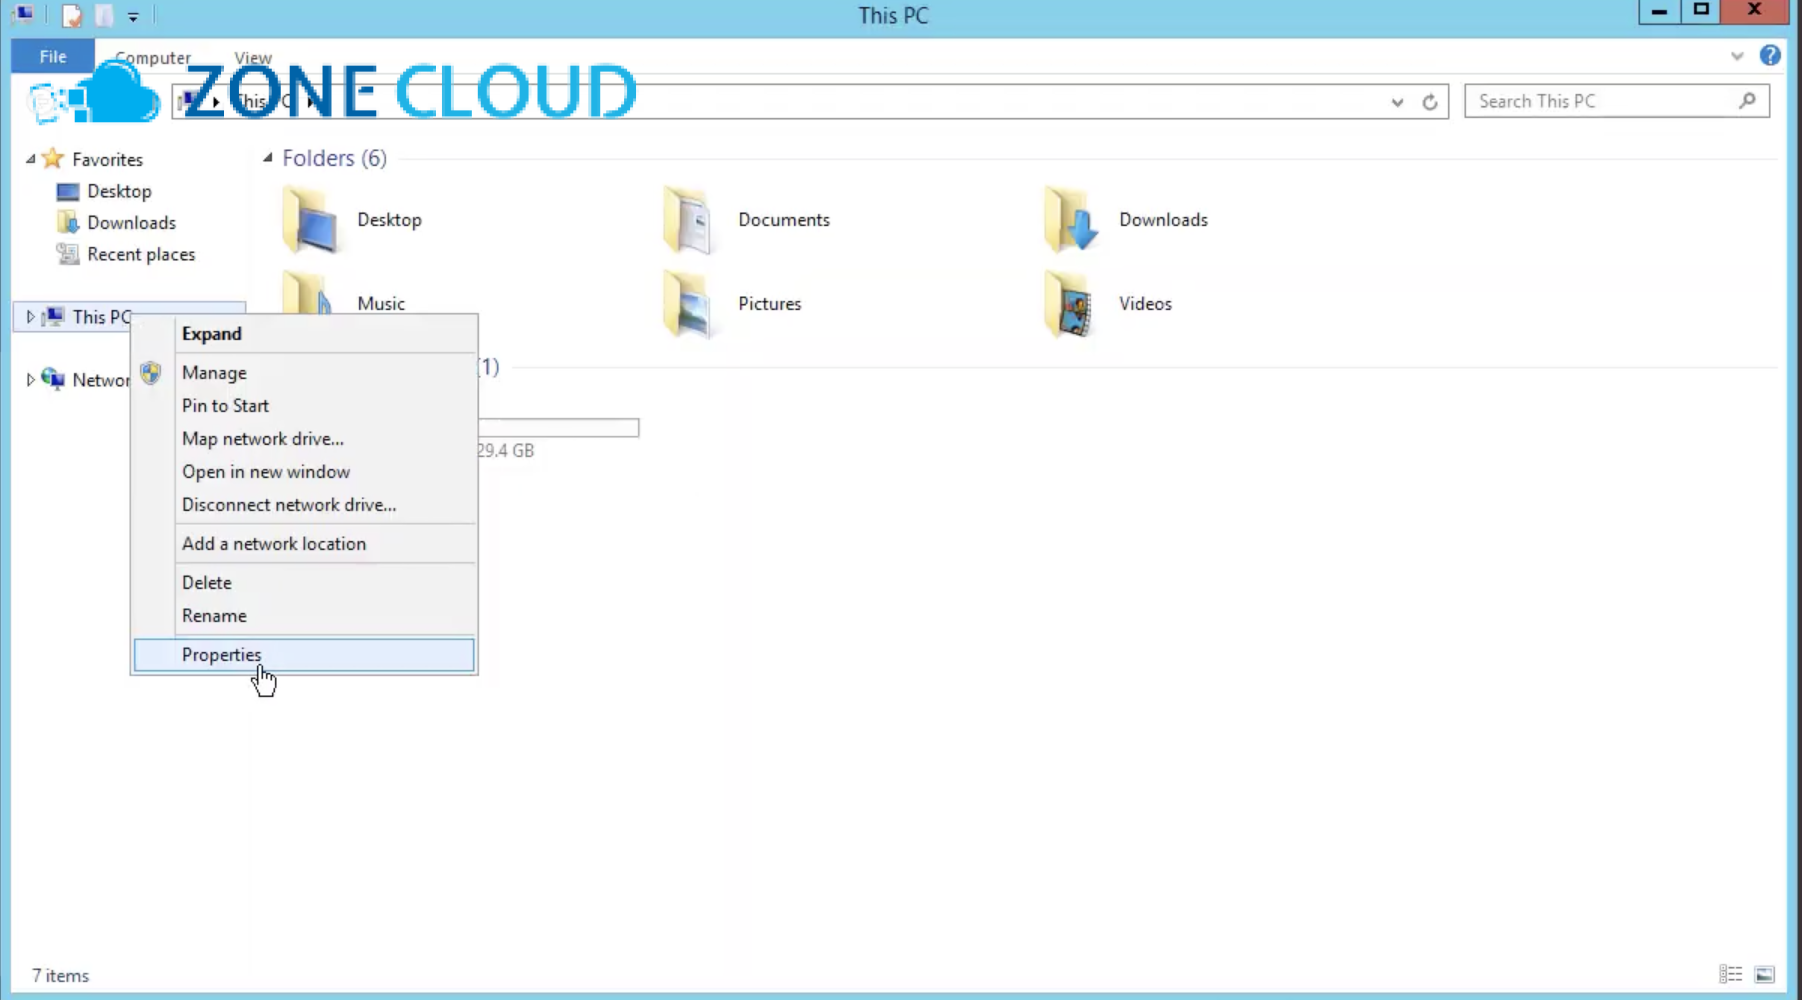Screen dimensions: 1802x1000
Task: Open address bar history dropdown
Action: click(1397, 102)
